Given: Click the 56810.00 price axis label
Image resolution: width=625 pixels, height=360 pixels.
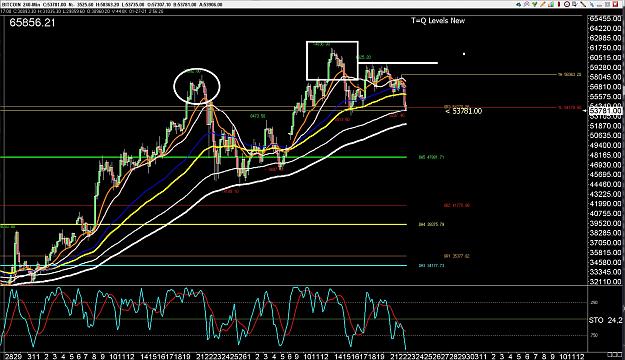Looking at the screenshot, I should point(605,87).
